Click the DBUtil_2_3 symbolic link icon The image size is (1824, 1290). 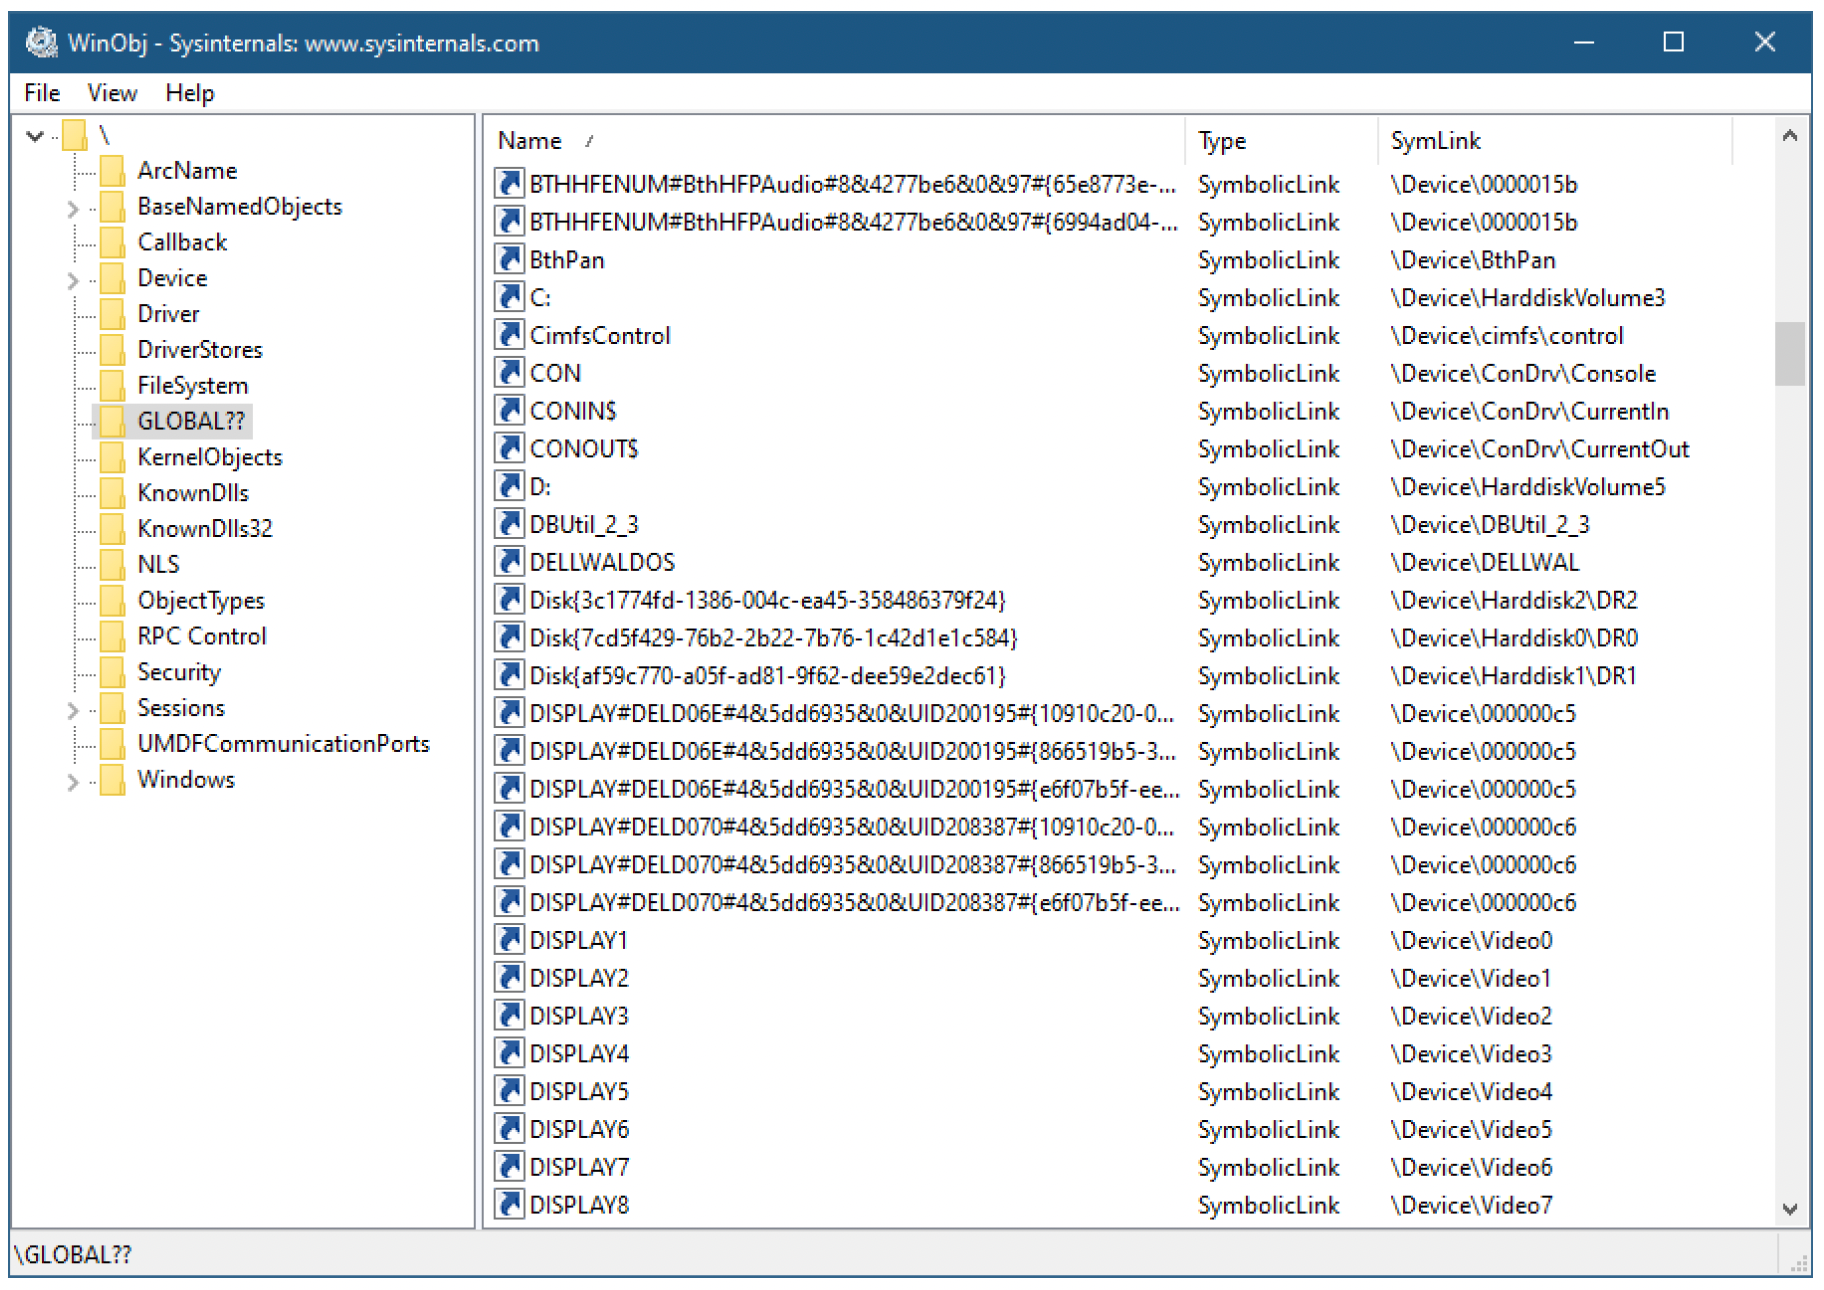(509, 525)
